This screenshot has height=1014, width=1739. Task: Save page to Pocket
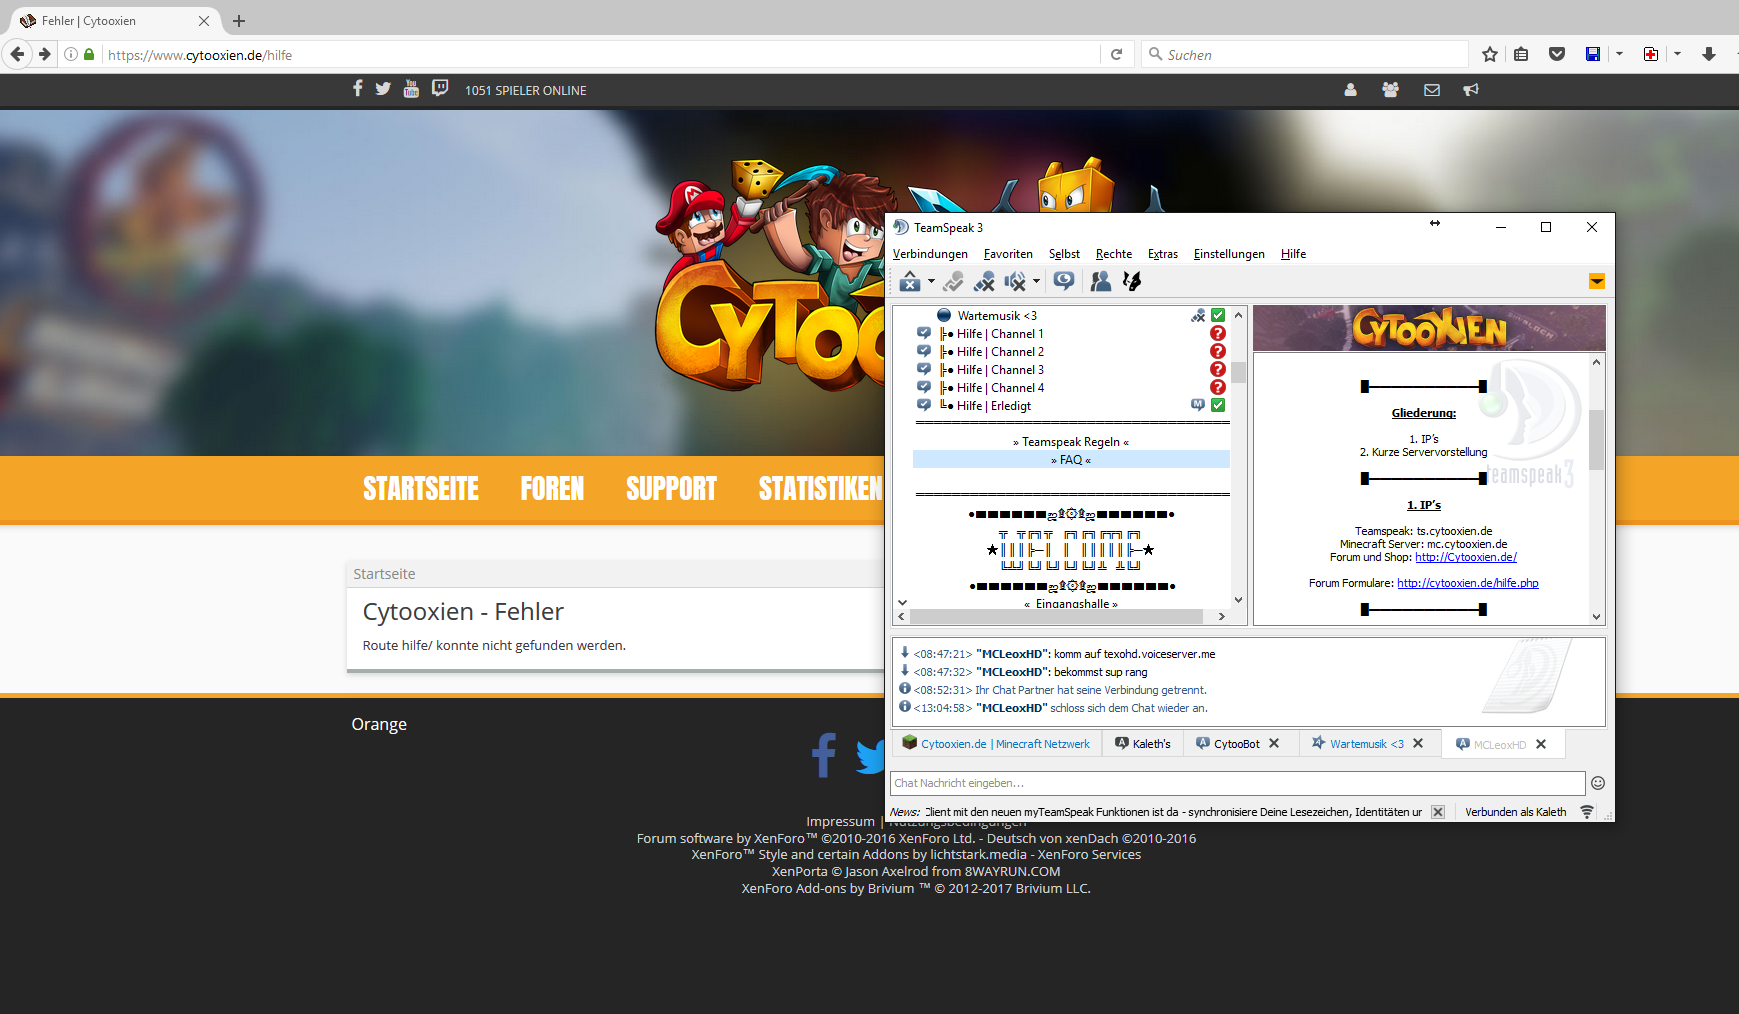(x=1557, y=54)
